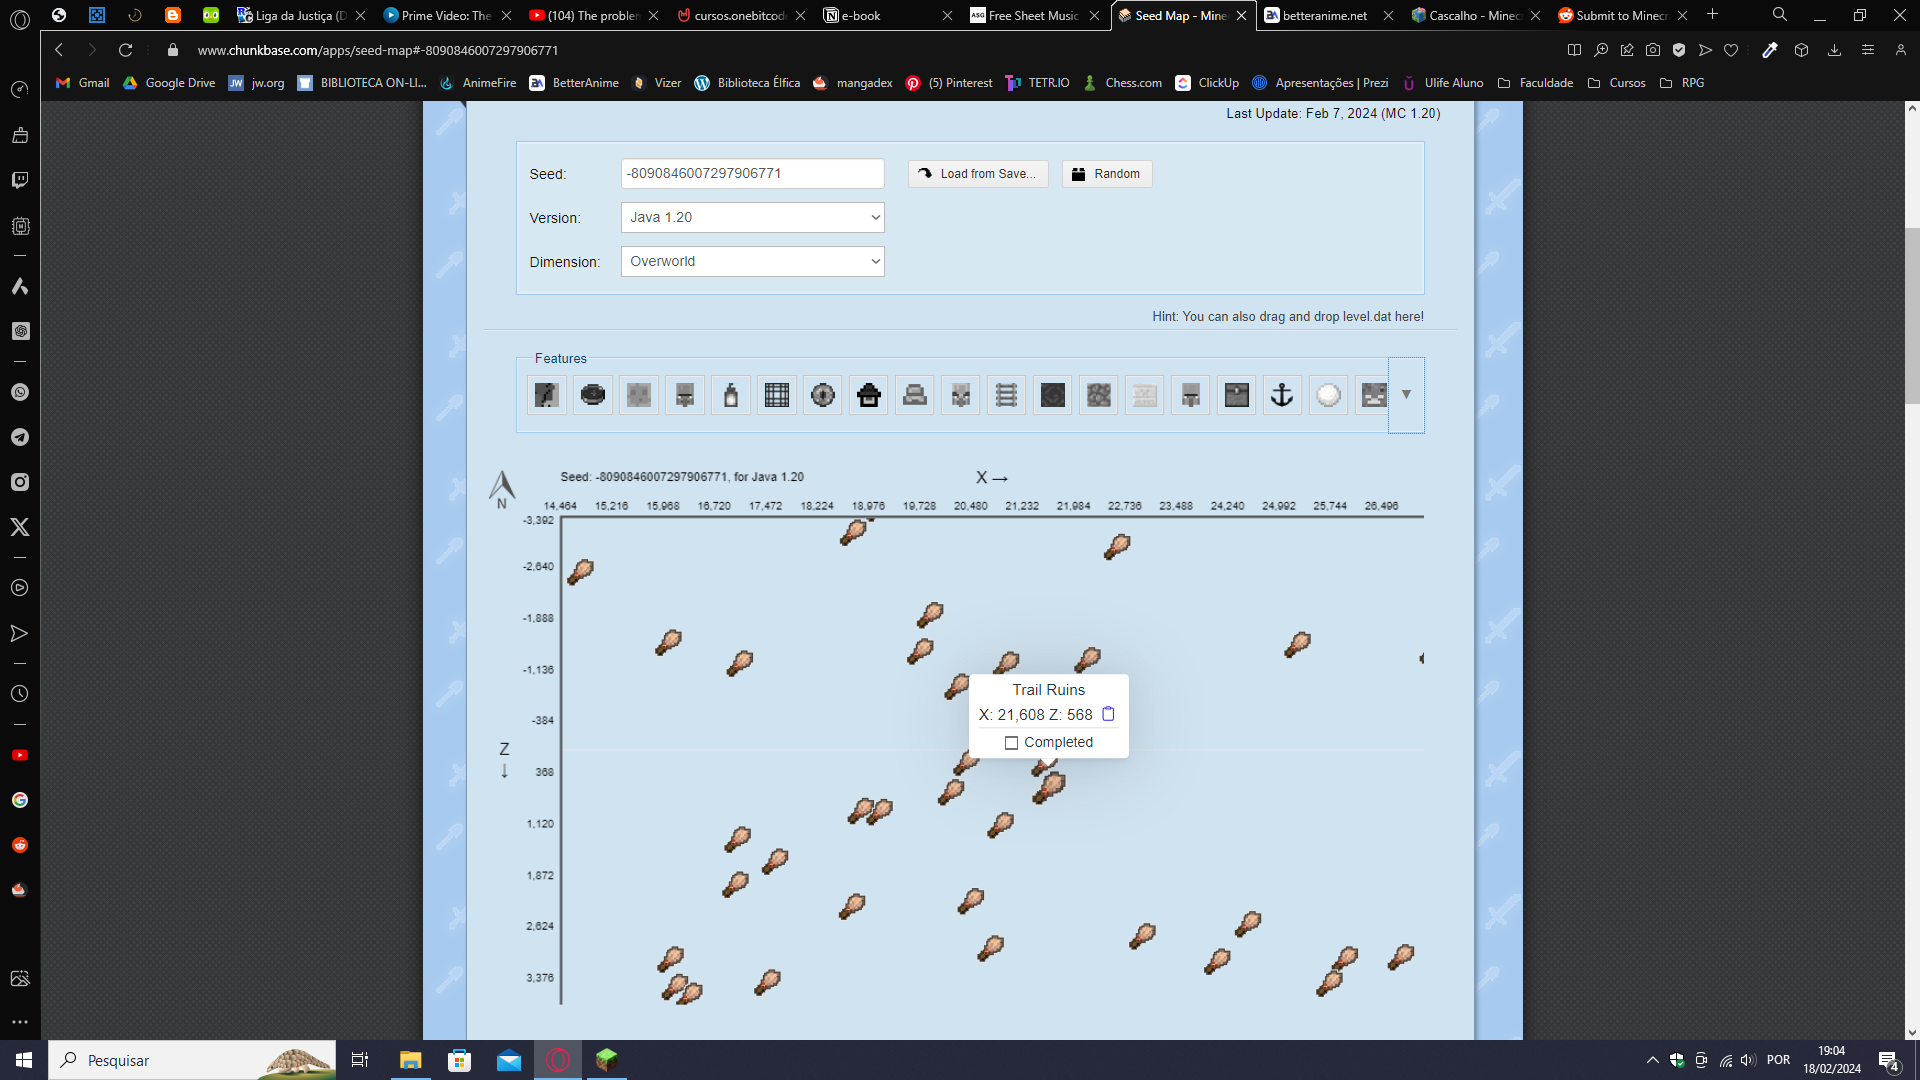This screenshot has height=1080, width=1920.
Task: Toggle the white slime ball feature icon
Action: tap(1328, 395)
